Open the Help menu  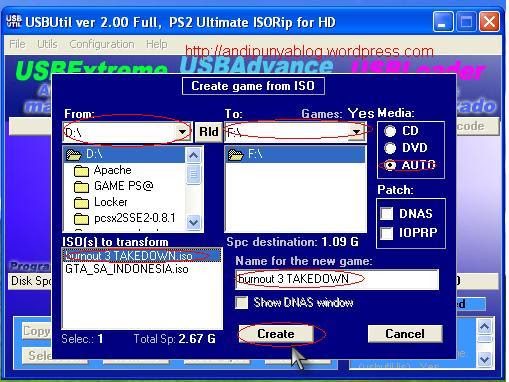[x=156, y=44]
